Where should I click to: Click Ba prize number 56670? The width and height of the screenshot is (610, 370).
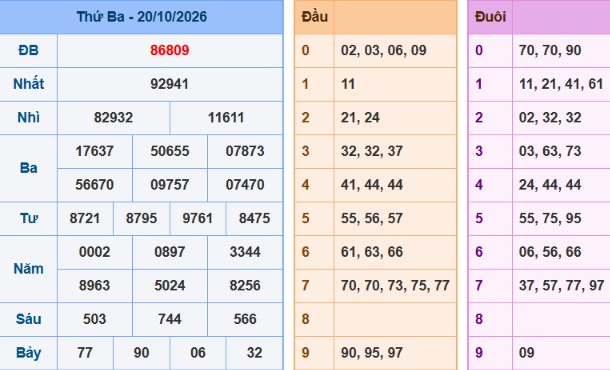pos(95,184)
